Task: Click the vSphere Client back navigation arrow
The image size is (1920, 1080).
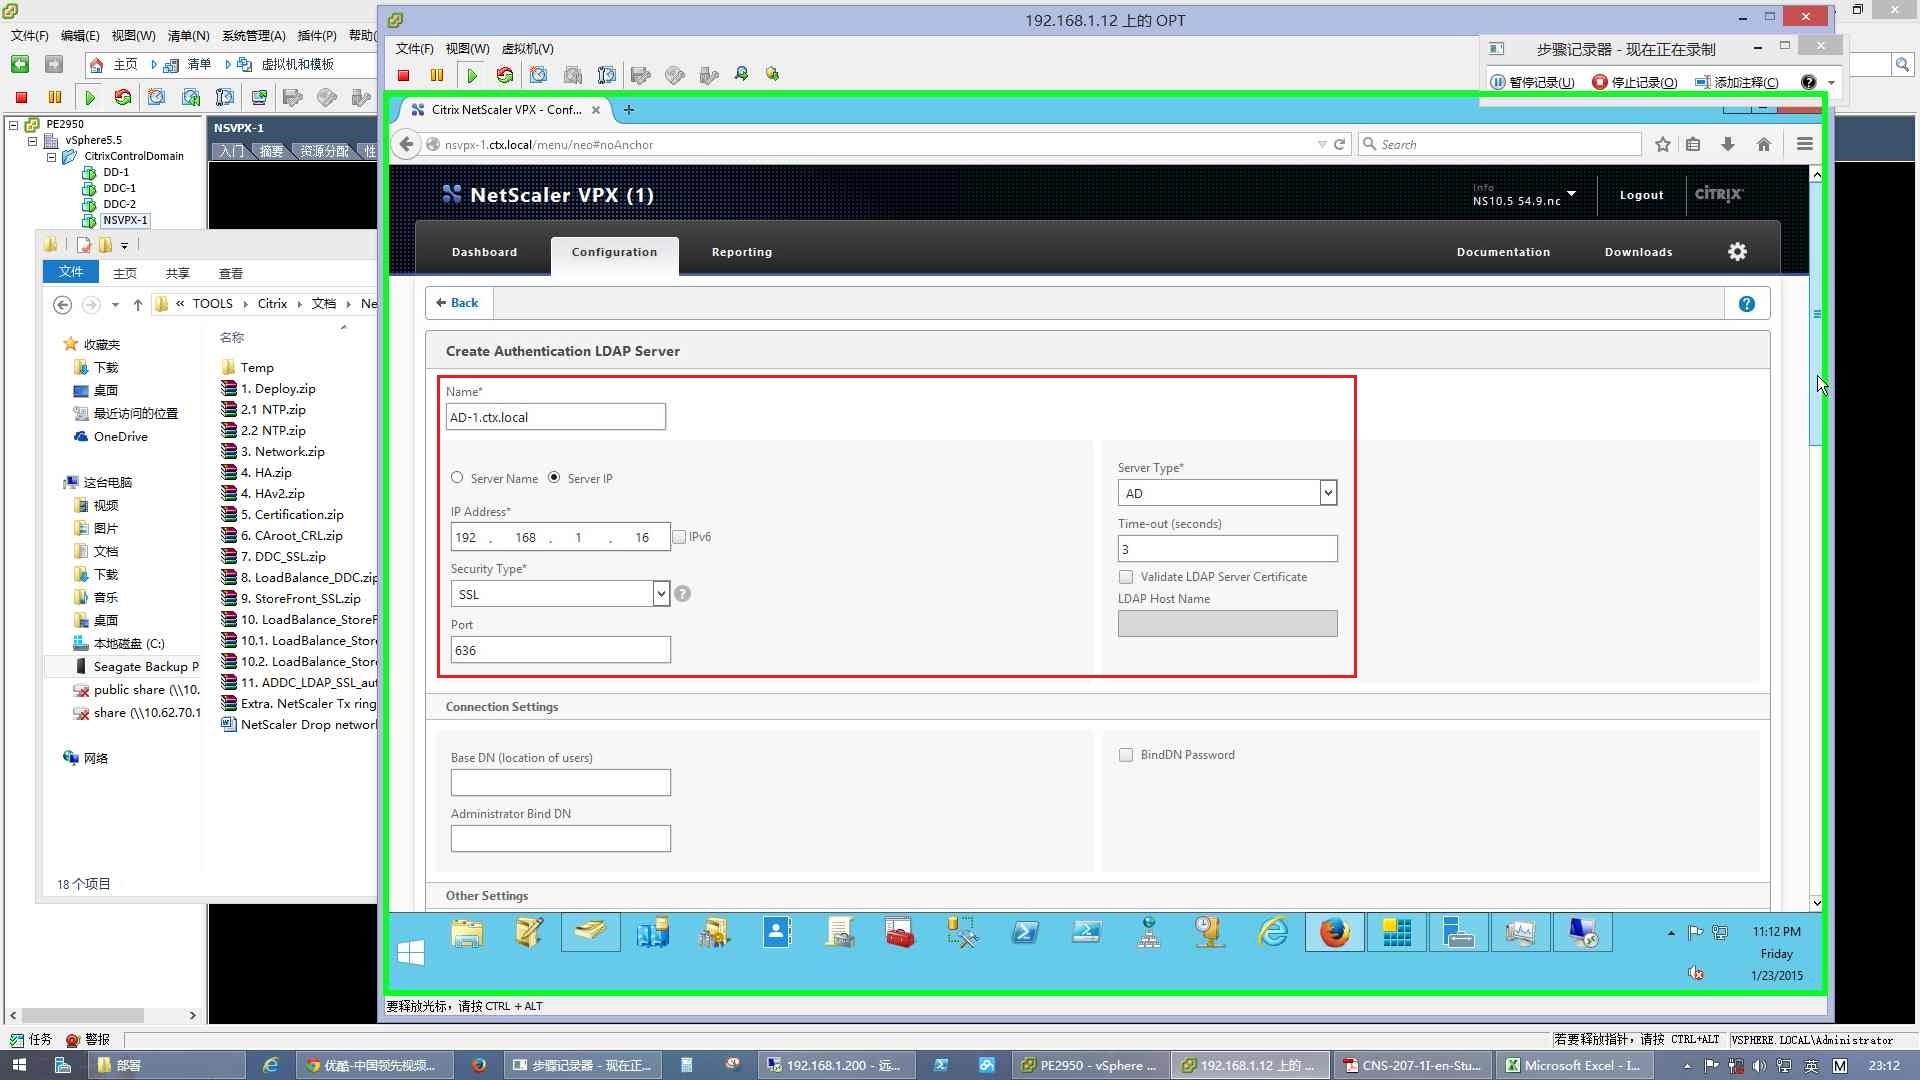Action: tap(20, 64)
